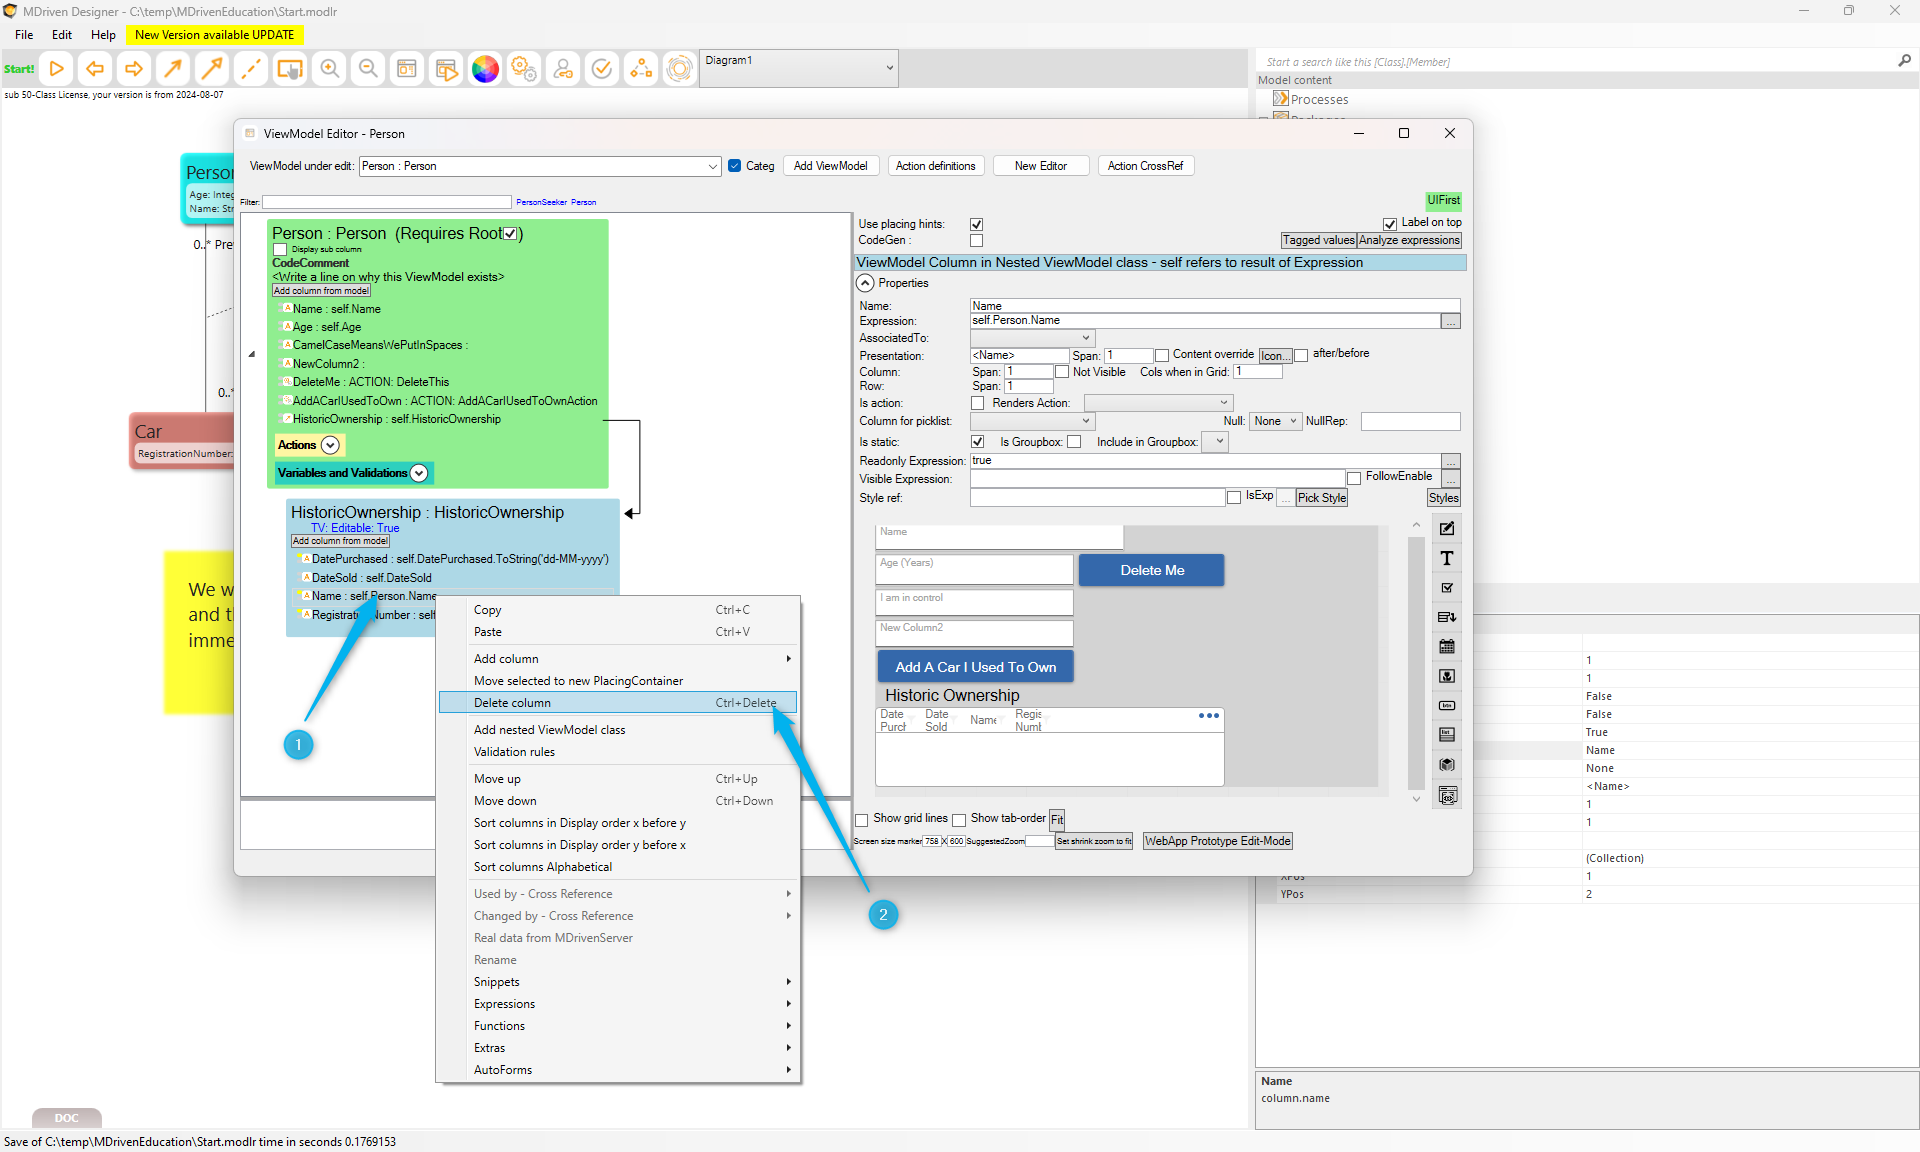Click the play/run toolbar icon

(x=57, y=69)
